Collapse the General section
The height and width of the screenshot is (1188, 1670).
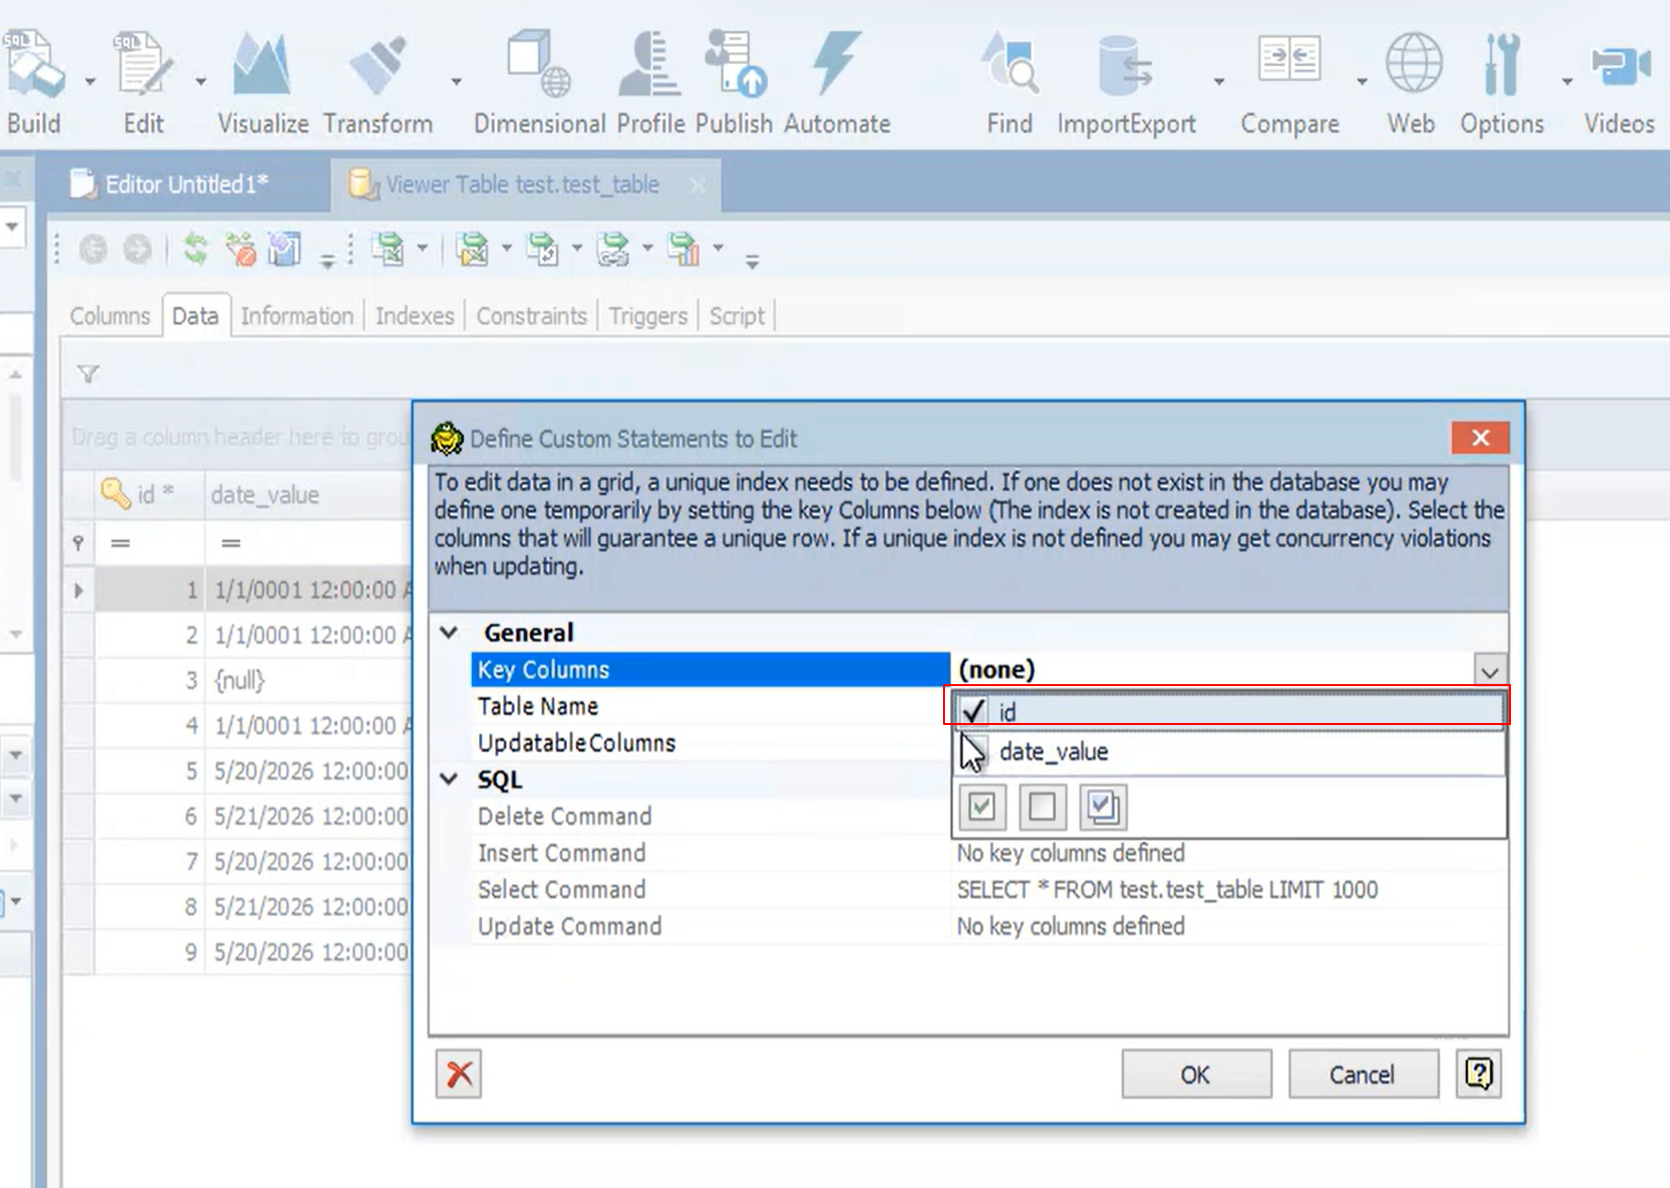(x=449, y=633)
